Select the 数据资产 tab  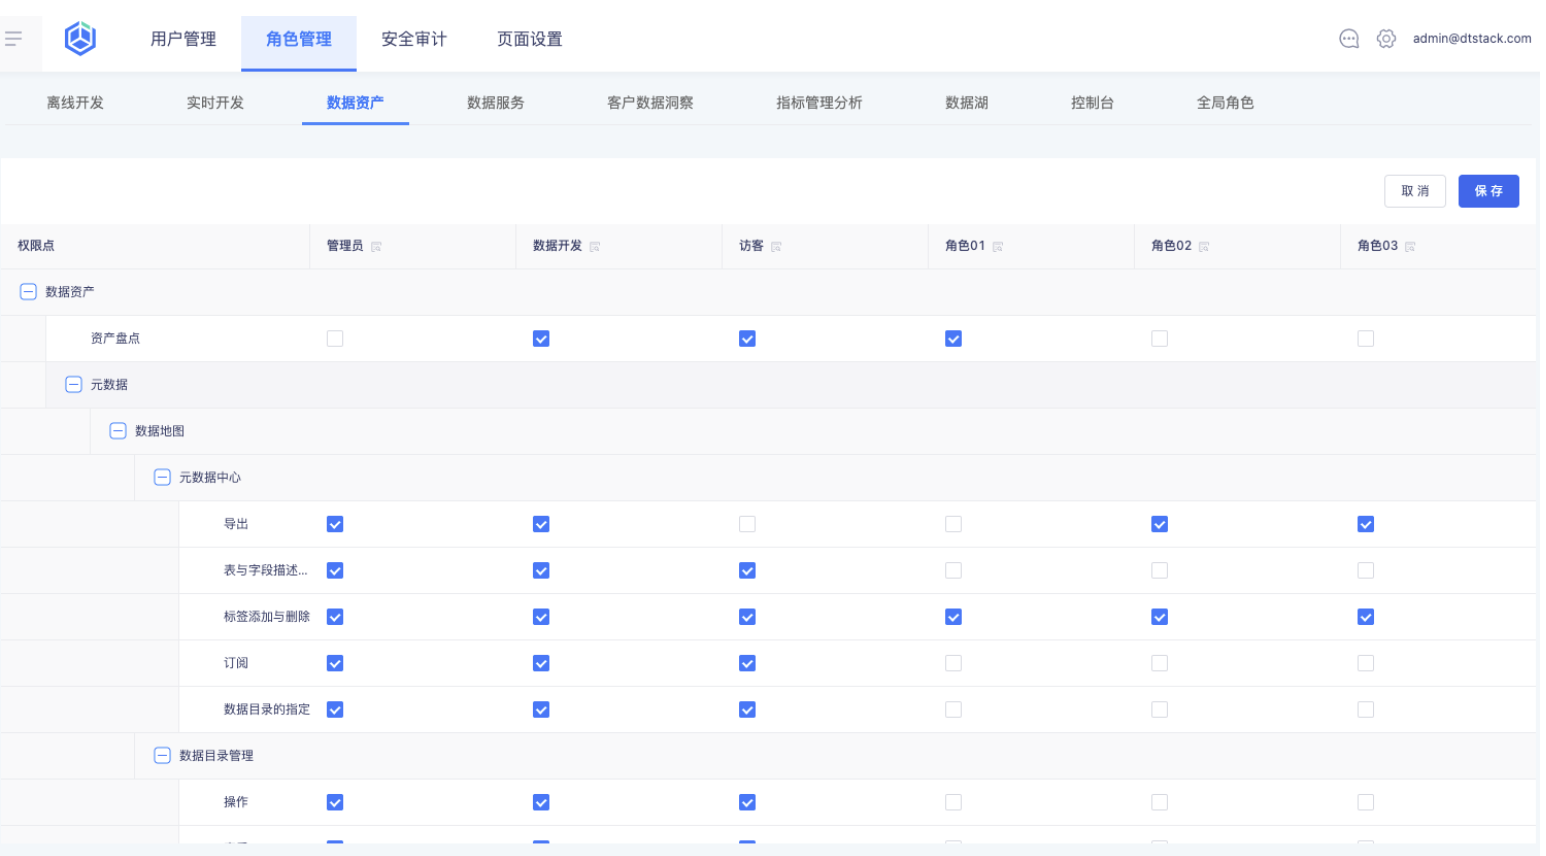pyautogui.click(x=355, y=103)
